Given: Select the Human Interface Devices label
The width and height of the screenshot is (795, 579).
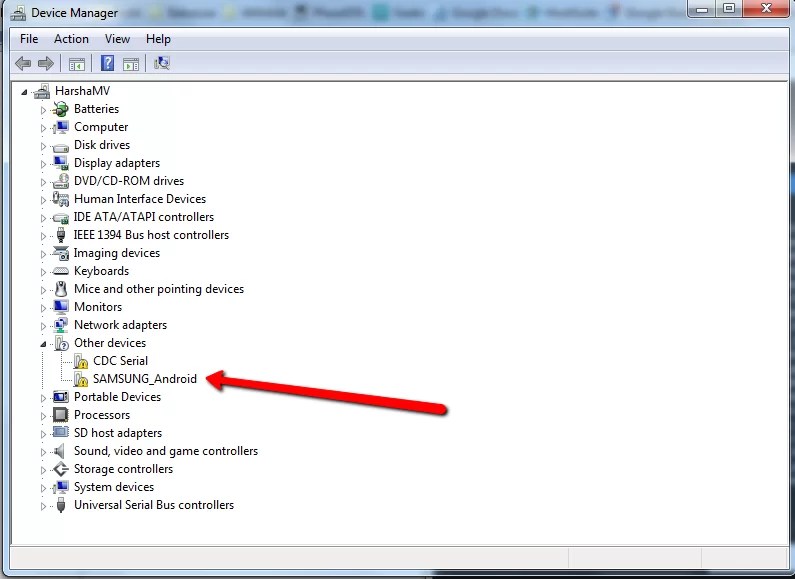Looking at the screenshot, I should tap(140, 199).
